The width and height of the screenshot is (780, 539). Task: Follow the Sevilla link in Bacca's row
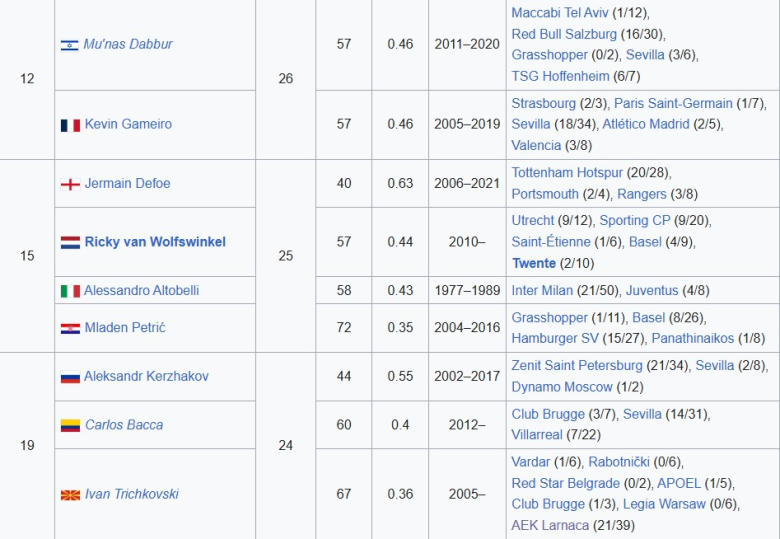pos(642,414)
